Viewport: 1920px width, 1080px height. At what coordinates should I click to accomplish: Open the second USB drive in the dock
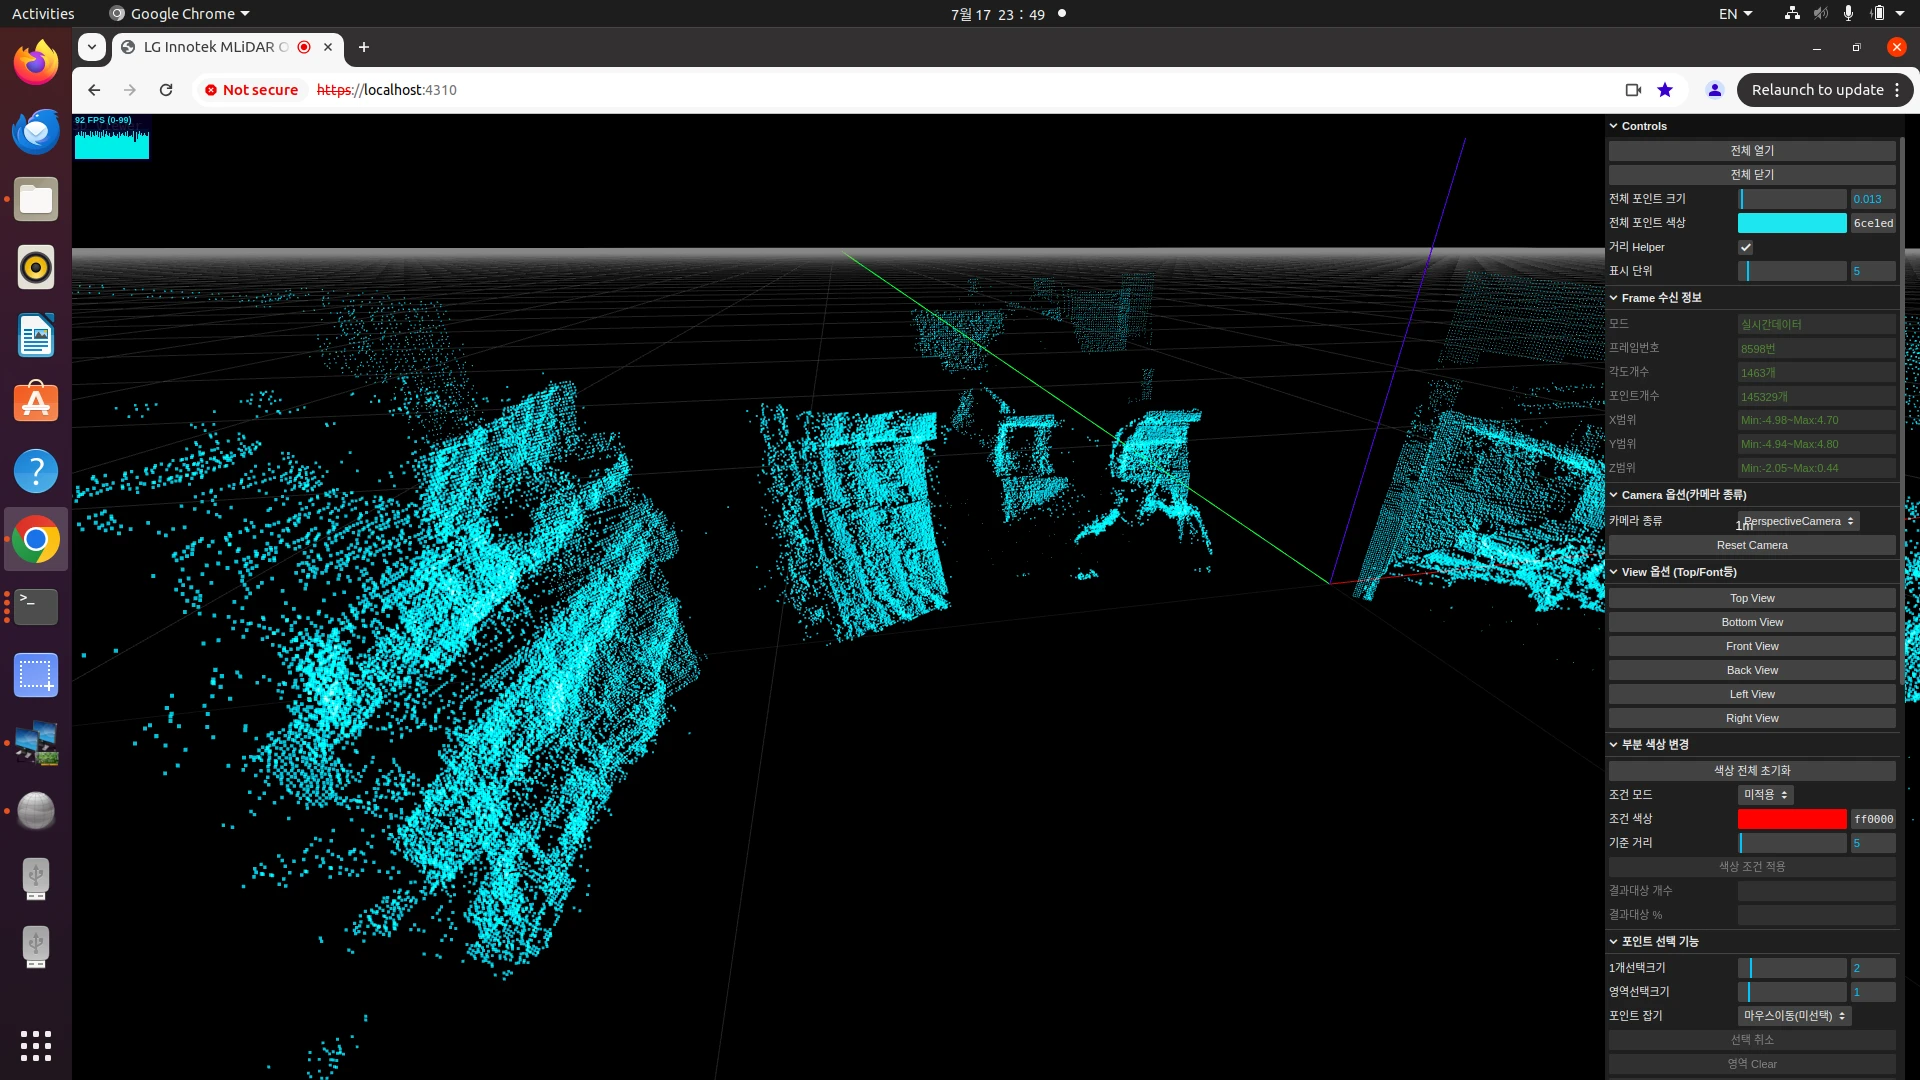(36, 947)
